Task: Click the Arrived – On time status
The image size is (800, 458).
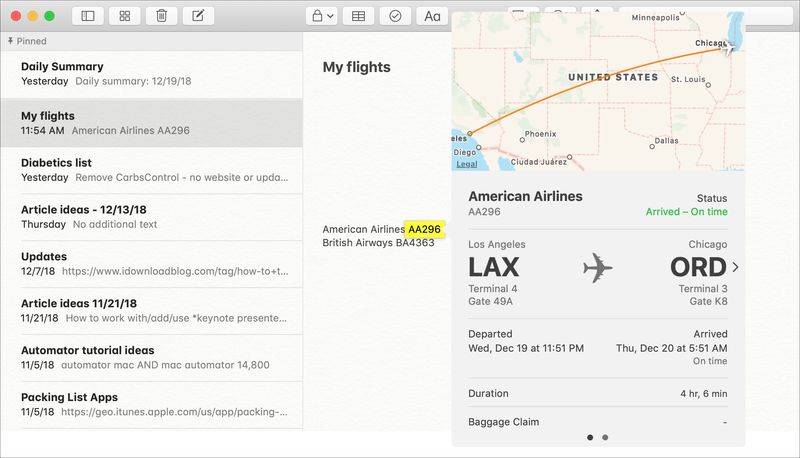Action: pyautogui.click(x=686, y=212)
